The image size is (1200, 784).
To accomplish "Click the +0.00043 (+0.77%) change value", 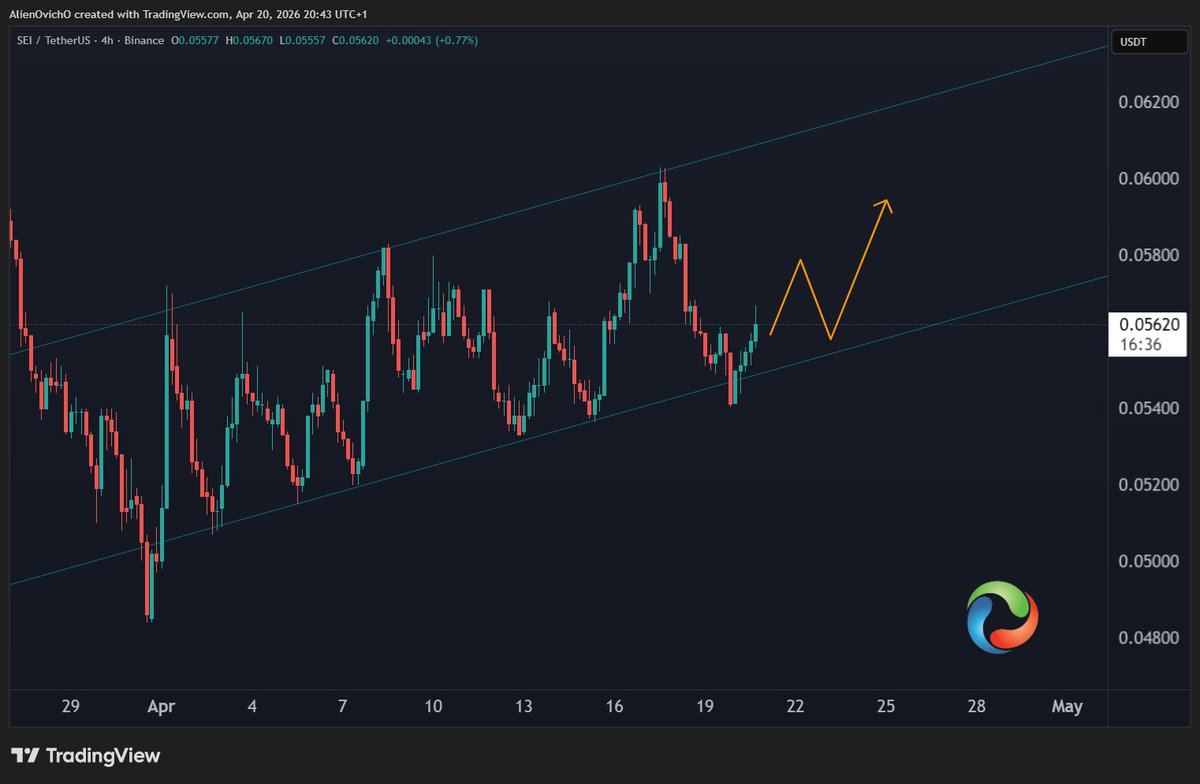I will pos(431,41).
